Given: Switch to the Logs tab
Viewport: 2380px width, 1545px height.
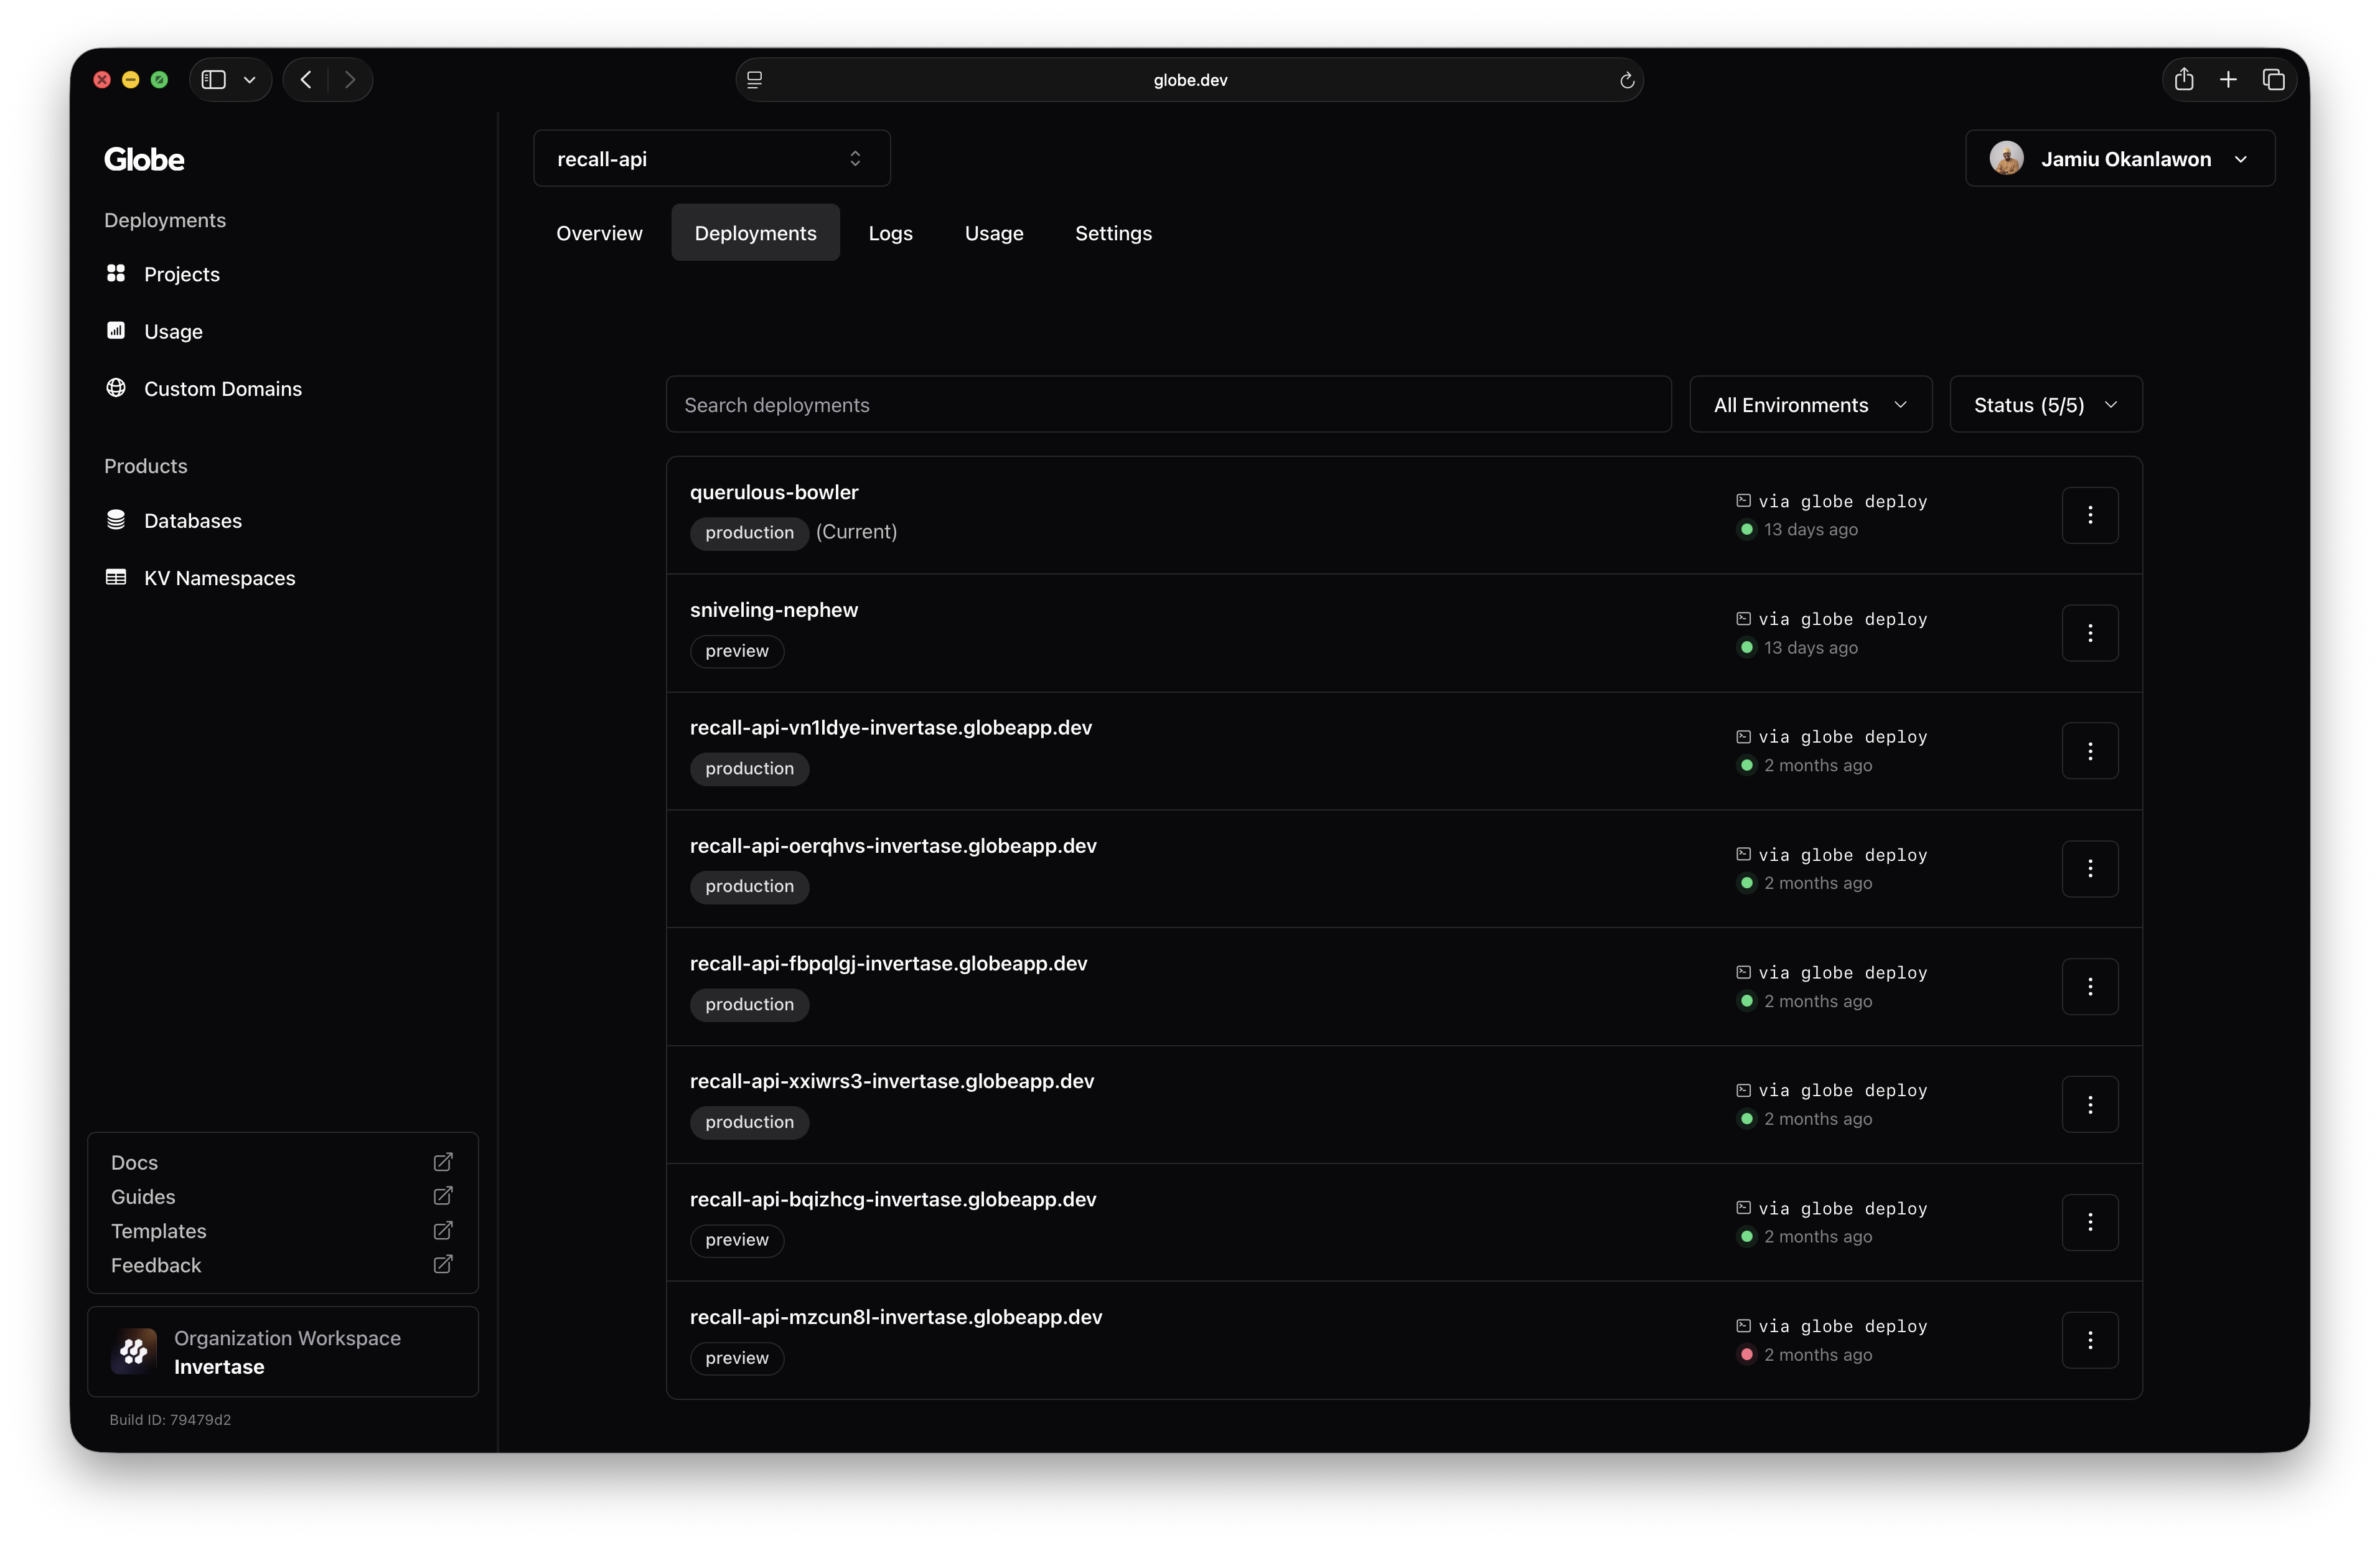Looking at the screenshot, I should point(890,233).
